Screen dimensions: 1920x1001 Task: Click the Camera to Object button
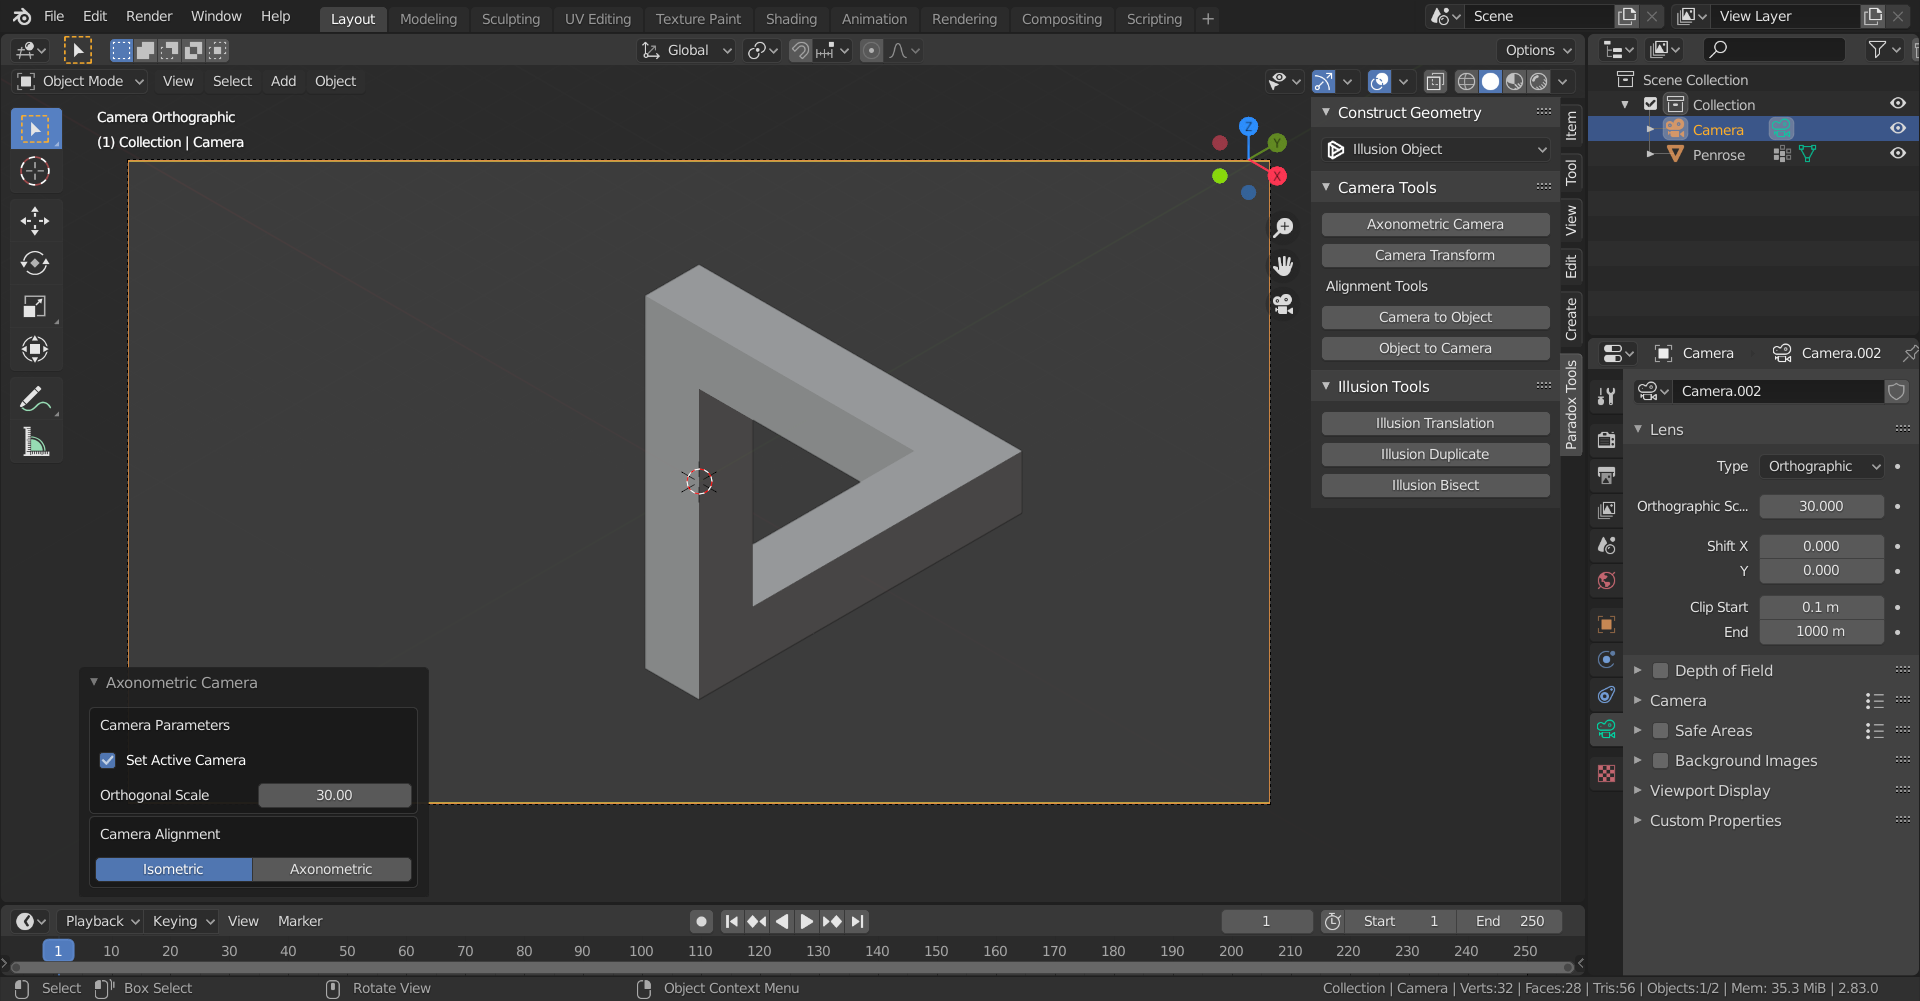tap(1434, 317)
